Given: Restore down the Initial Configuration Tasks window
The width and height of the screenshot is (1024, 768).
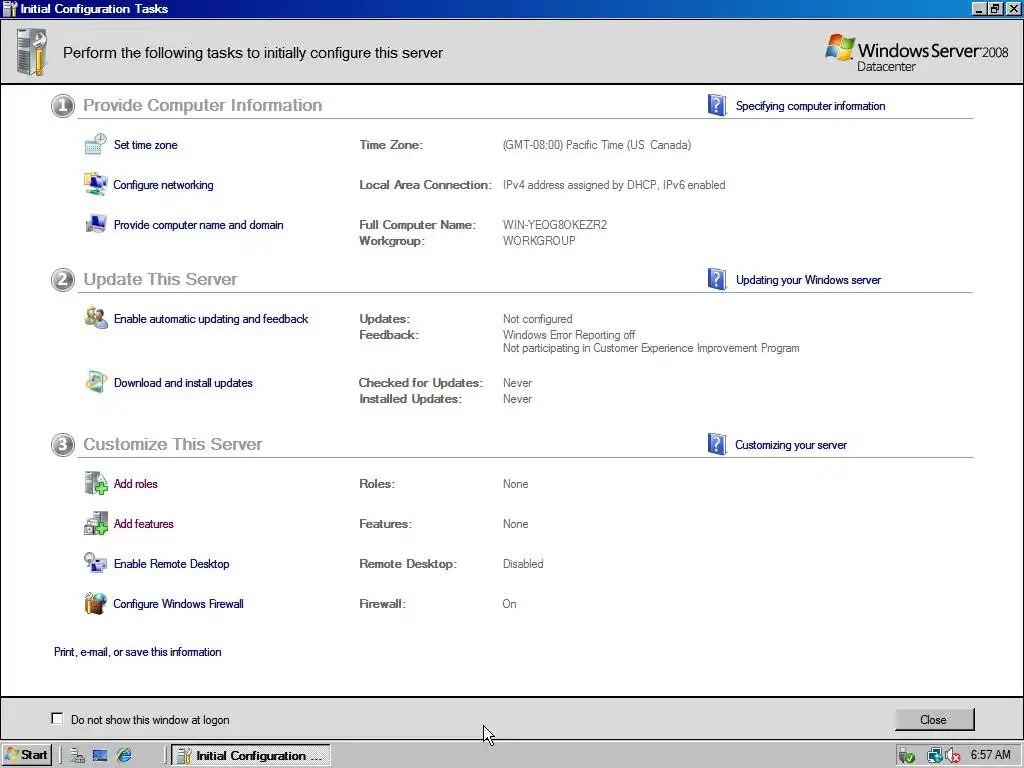Looking at the screenshot, I should tap(995, 8).
